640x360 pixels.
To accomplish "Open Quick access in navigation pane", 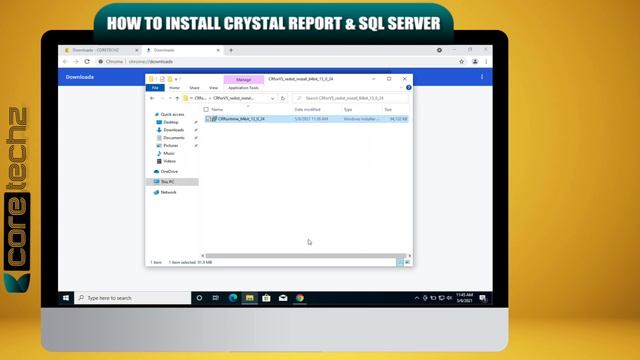I will pos(172,115).
